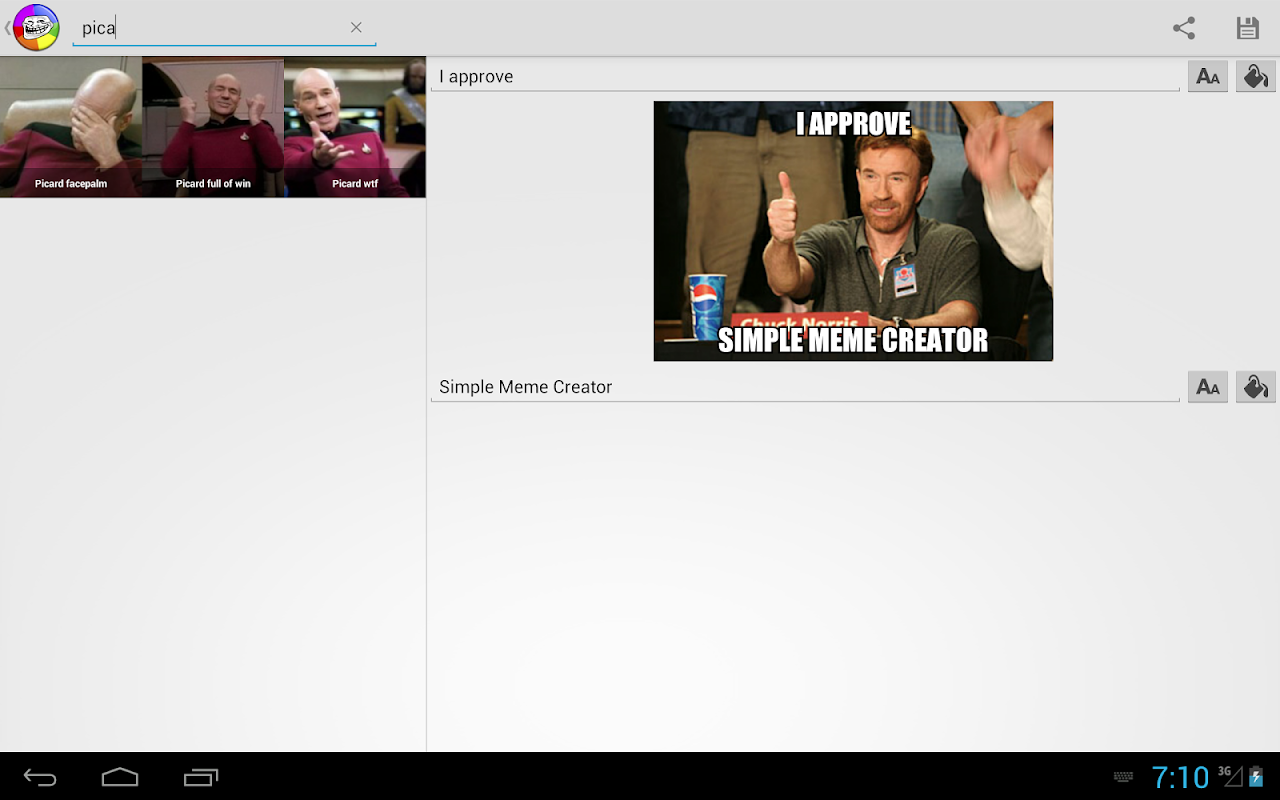Edit the bottom caption 'Simple Meme Creator' field
Image resolution: width=1280 pixels, height=800 pixels.
coord(805,387)
